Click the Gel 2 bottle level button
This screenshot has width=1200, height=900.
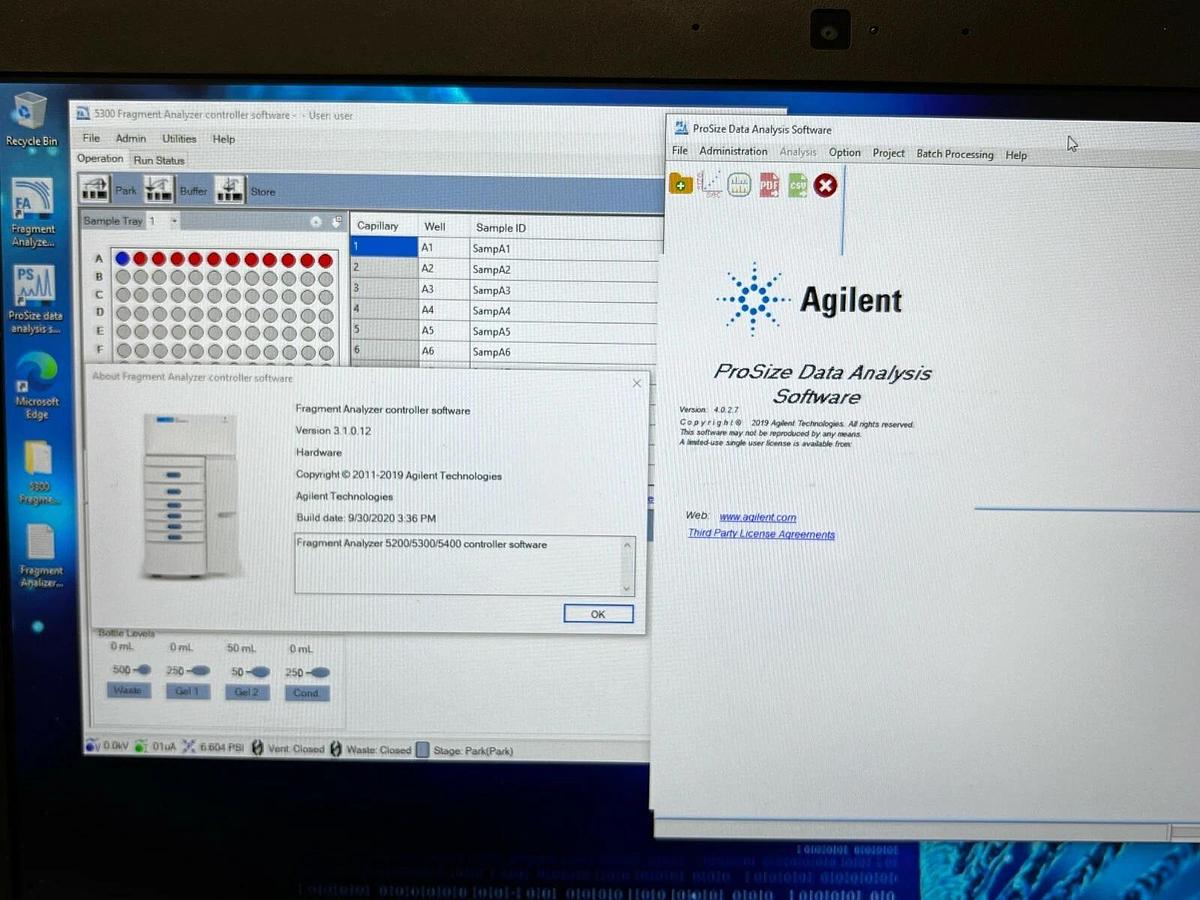pos(247,692)
